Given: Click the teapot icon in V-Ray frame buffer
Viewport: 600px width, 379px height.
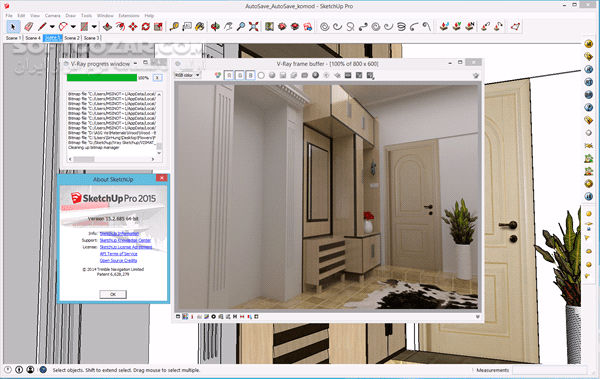Looking at the screenshot, I should coord(476,75).
